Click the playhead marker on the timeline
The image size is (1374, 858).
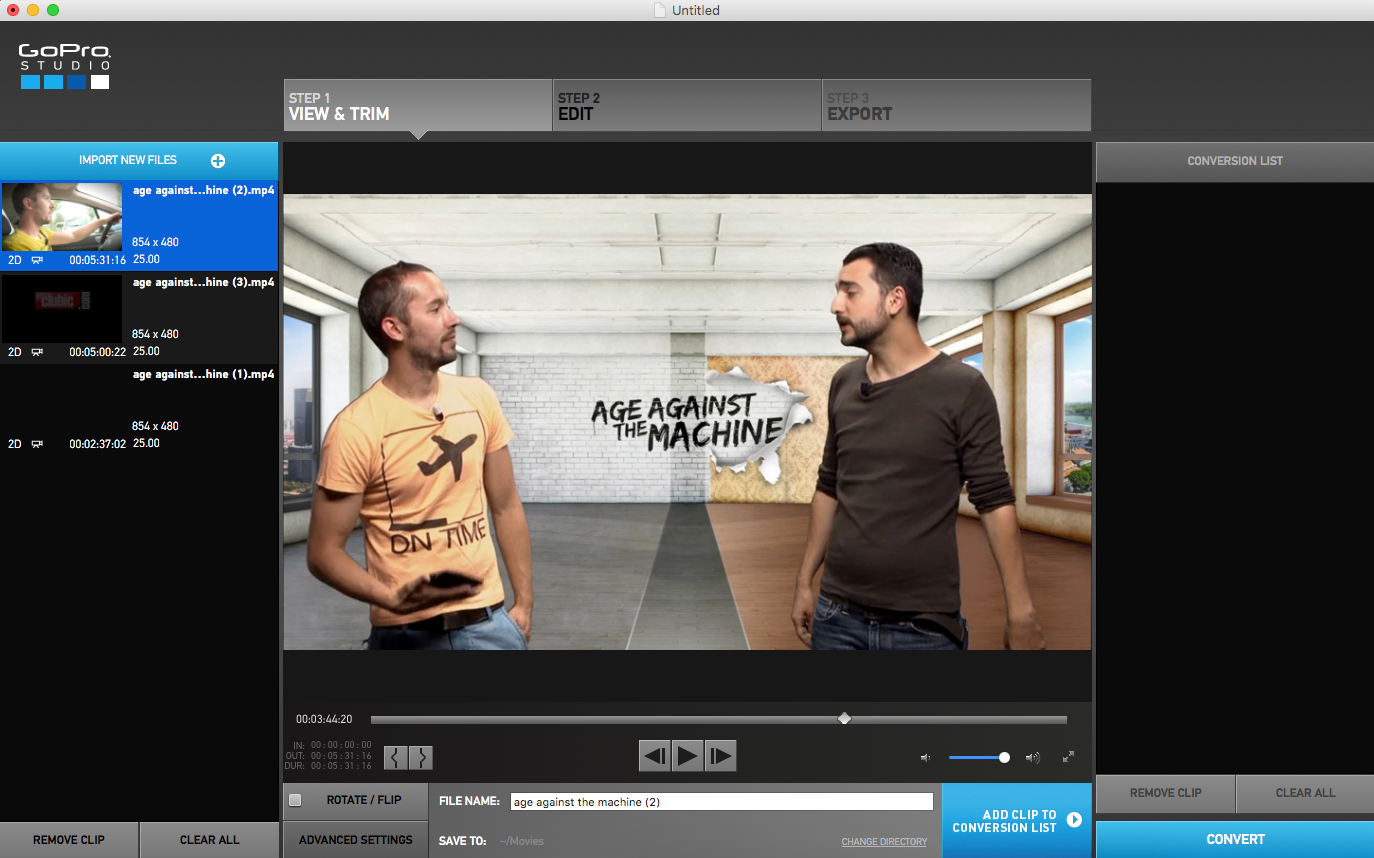tap(844, 719)
